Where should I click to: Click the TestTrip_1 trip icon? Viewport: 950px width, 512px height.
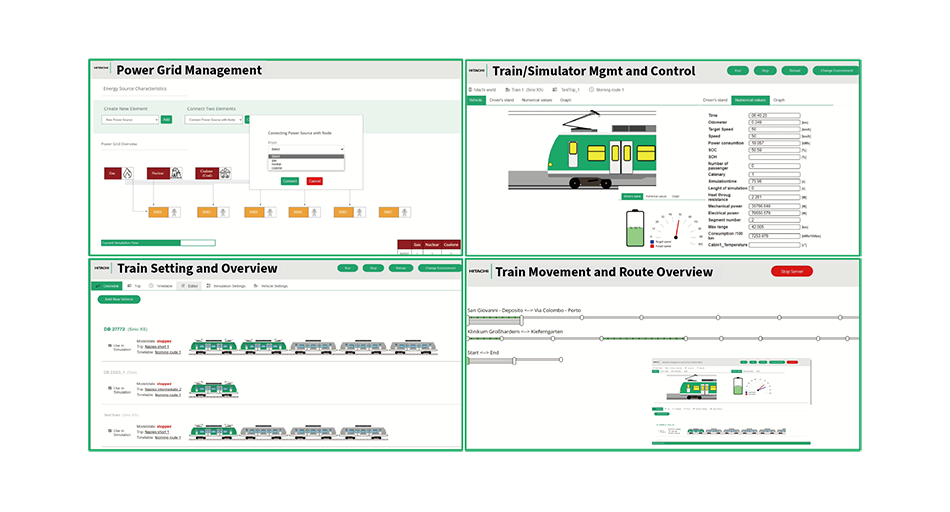(x=554, y=90)
